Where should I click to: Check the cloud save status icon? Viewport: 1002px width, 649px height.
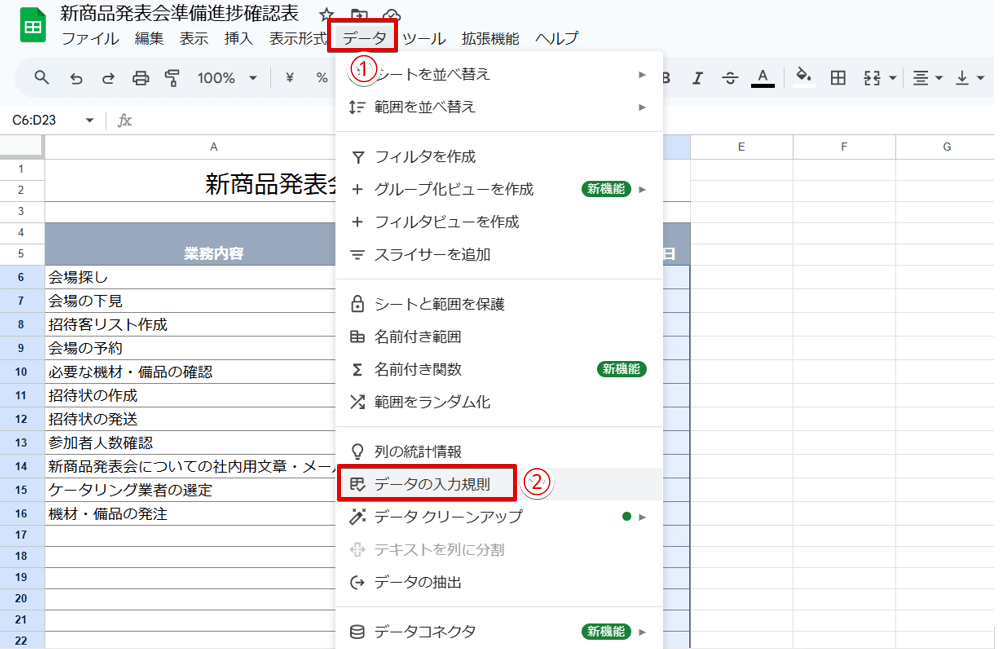tap(392, 14)
